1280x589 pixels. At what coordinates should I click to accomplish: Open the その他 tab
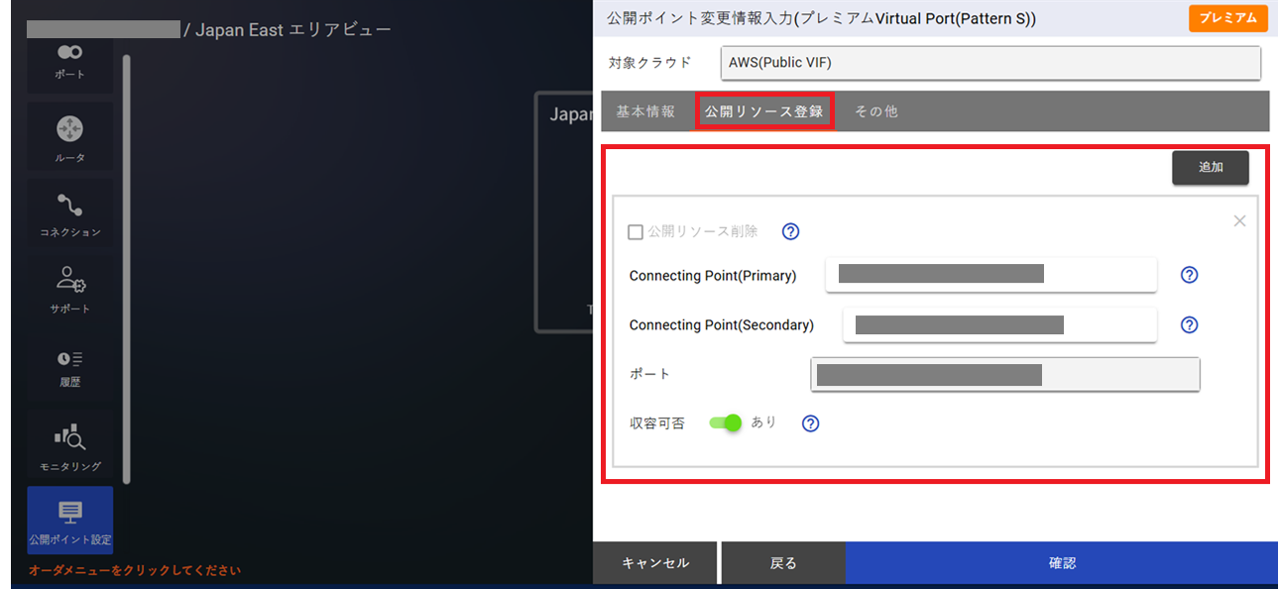coord(876,111)
